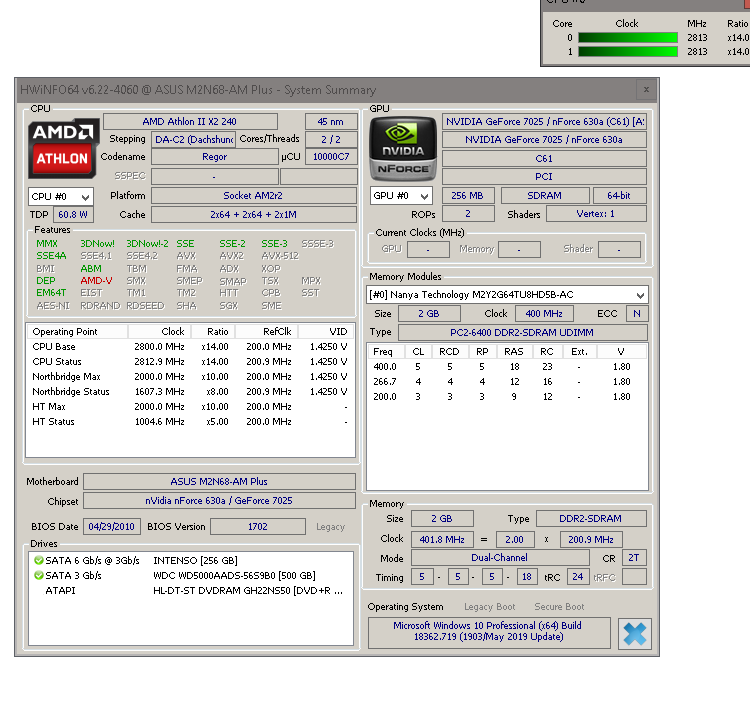Click the µCU 10000C7 field
The height and width of the screenshot is (712, 750).
pos(331,157)
